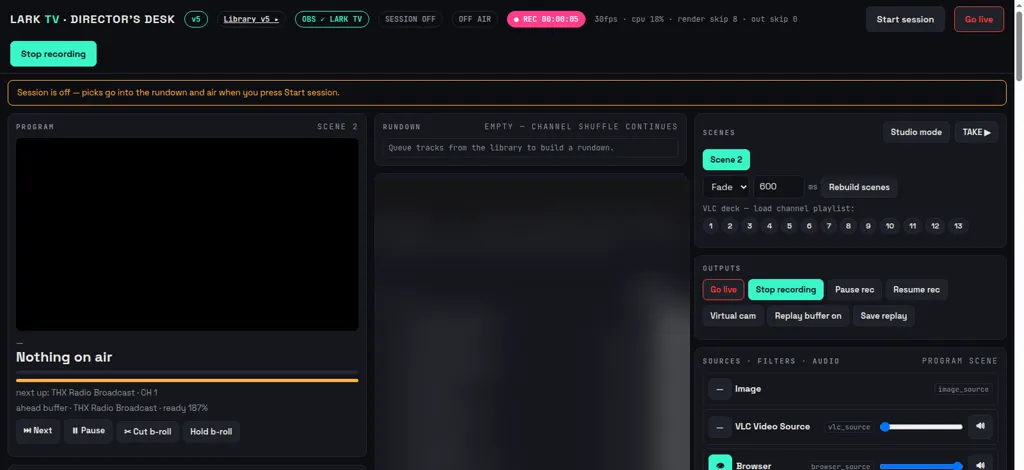Screen dimensions: 1024x470
Task: Load channel playlist 10
Action: [x=889, y=226]
